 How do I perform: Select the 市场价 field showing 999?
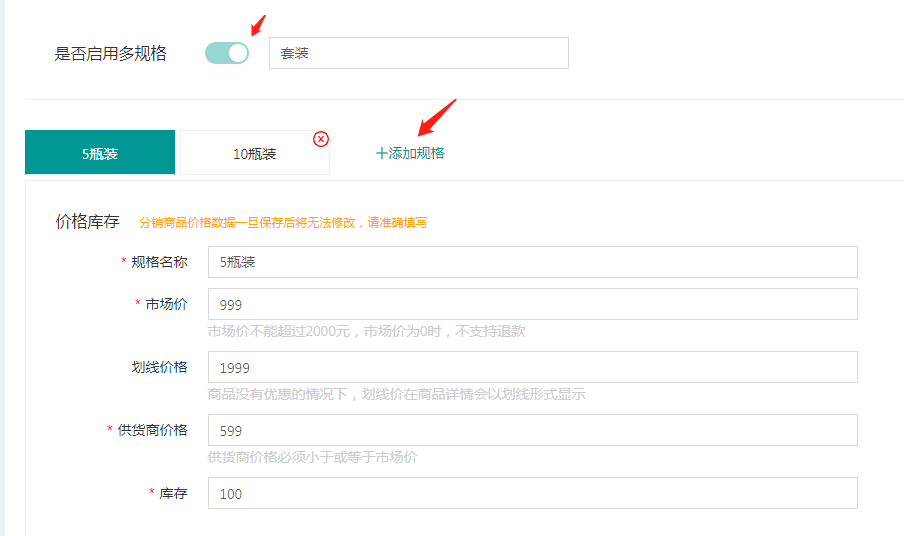coord(532,305)
